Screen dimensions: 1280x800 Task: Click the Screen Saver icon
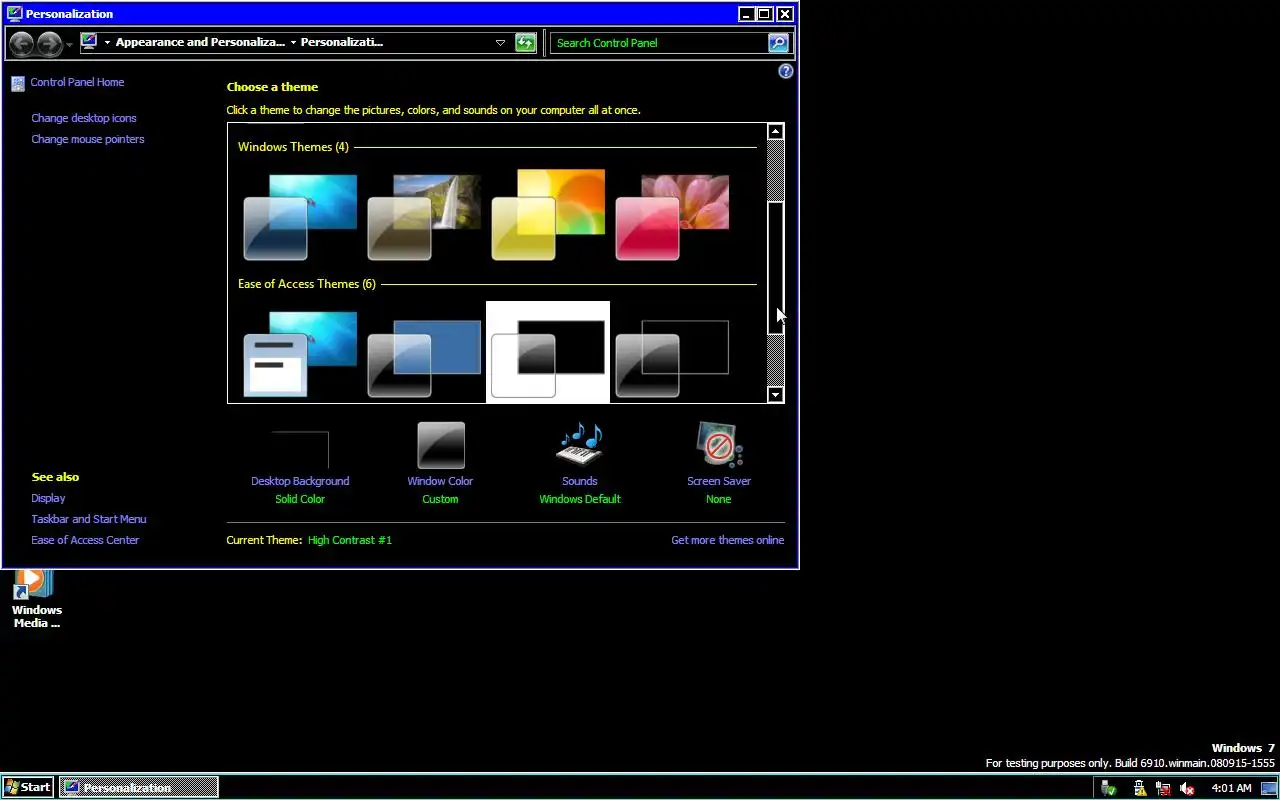click(x=719, y=445)
